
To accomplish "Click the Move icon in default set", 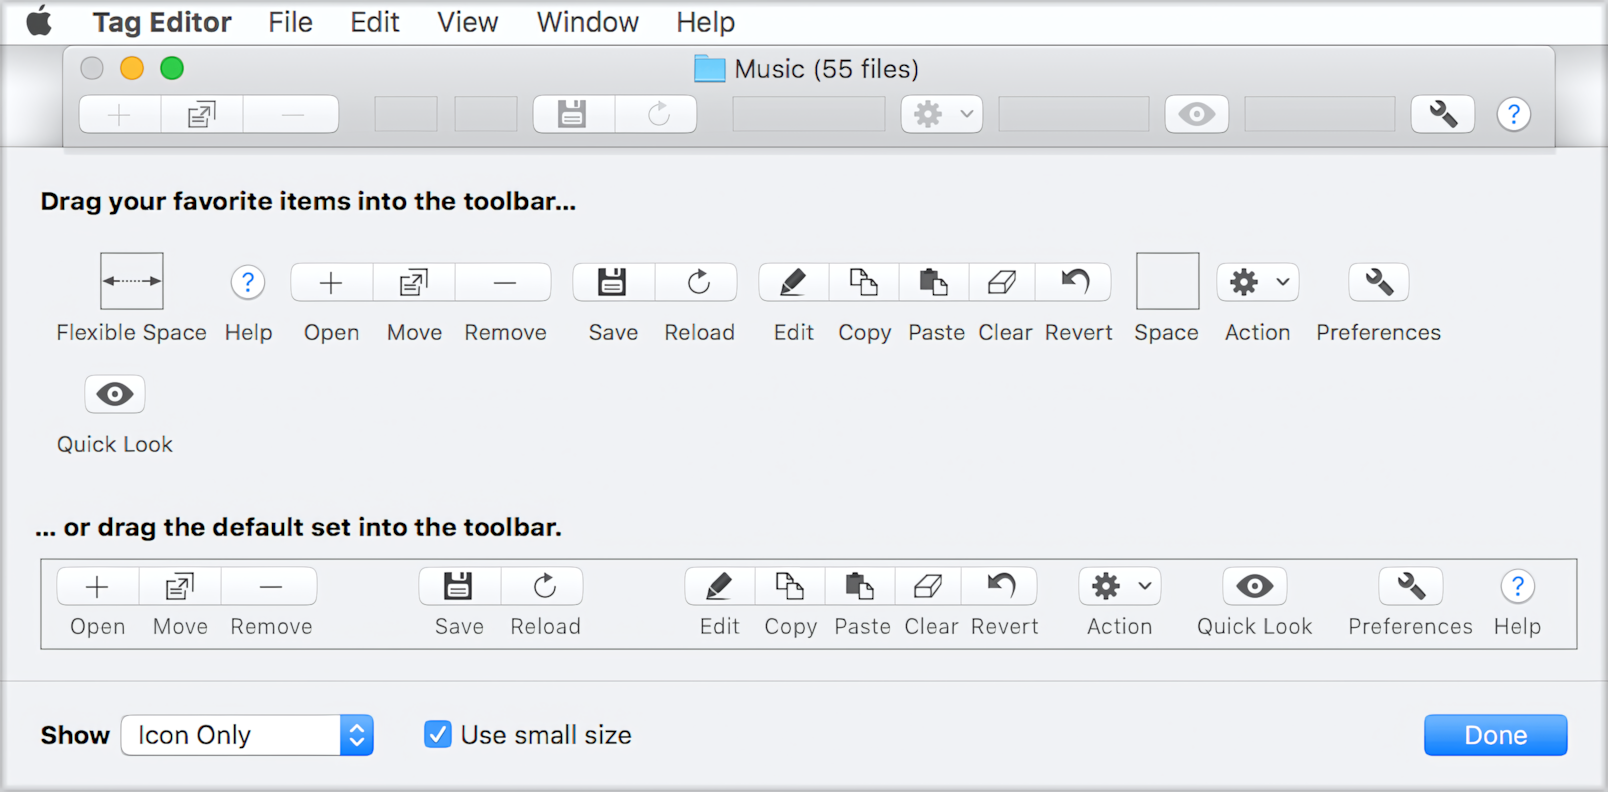I will pos(180,587).
